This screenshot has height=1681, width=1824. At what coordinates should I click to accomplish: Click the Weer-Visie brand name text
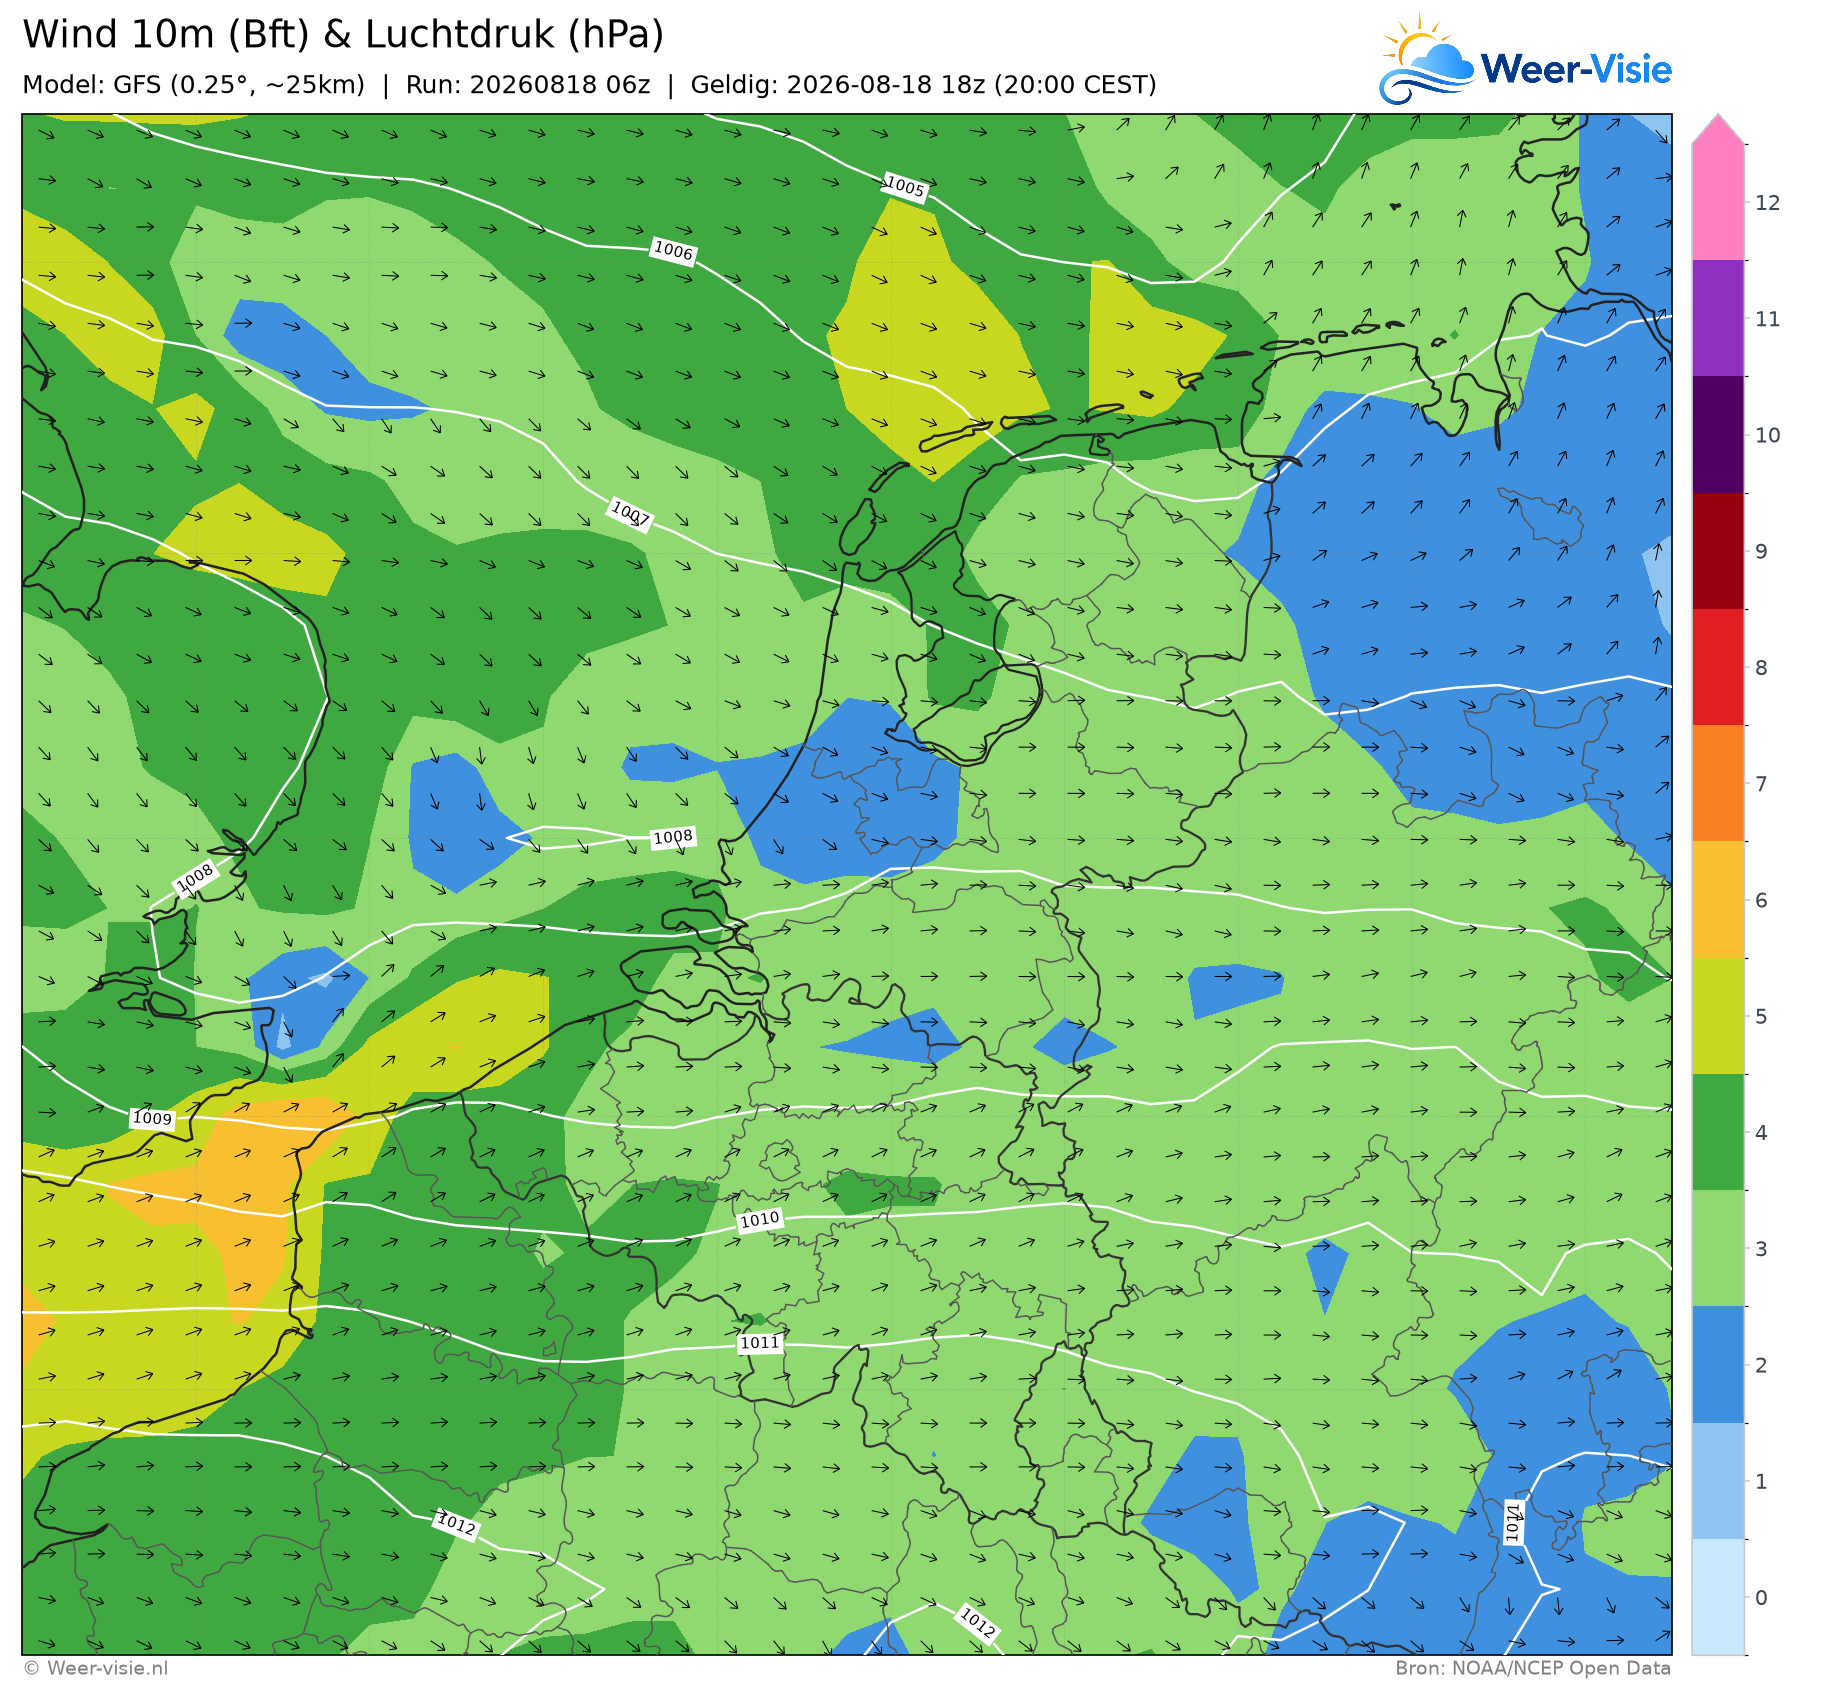point(1576,69)
